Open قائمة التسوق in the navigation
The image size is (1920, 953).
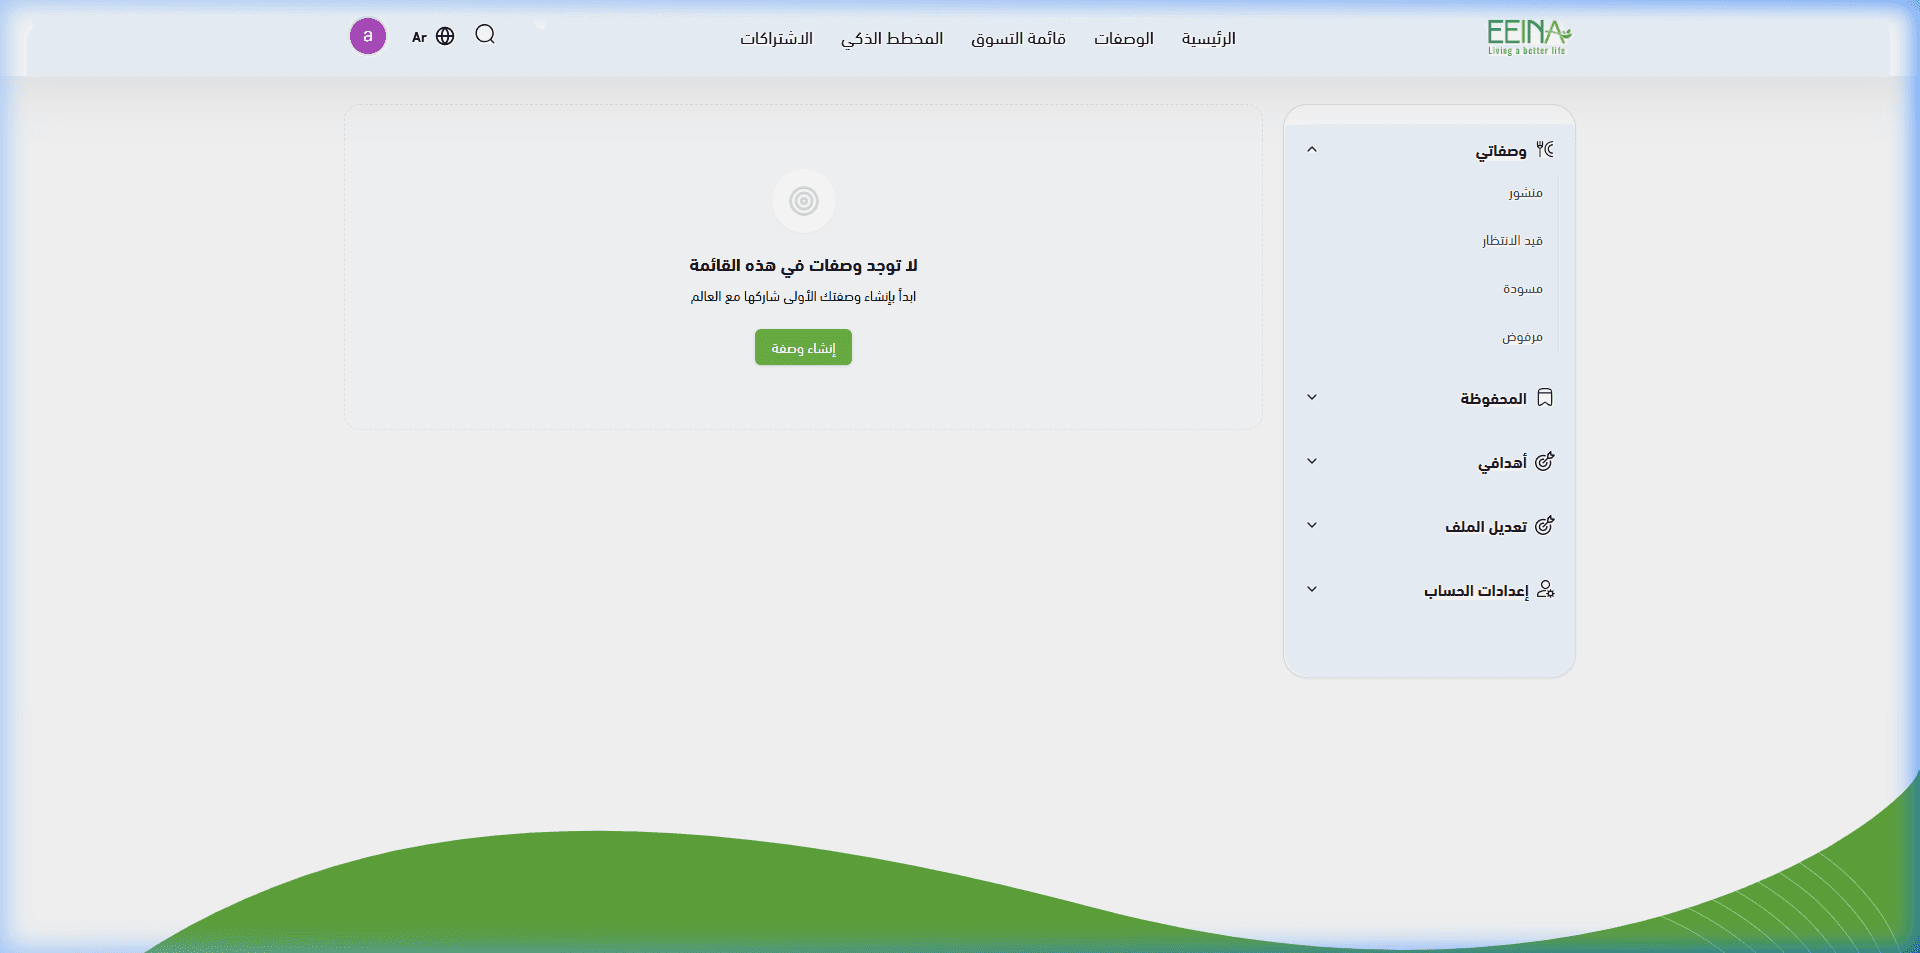coord(1018,38)
